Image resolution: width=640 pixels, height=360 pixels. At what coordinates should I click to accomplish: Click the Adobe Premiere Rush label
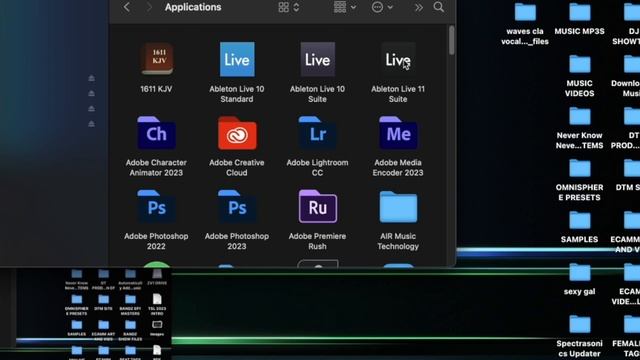[317, 241]
